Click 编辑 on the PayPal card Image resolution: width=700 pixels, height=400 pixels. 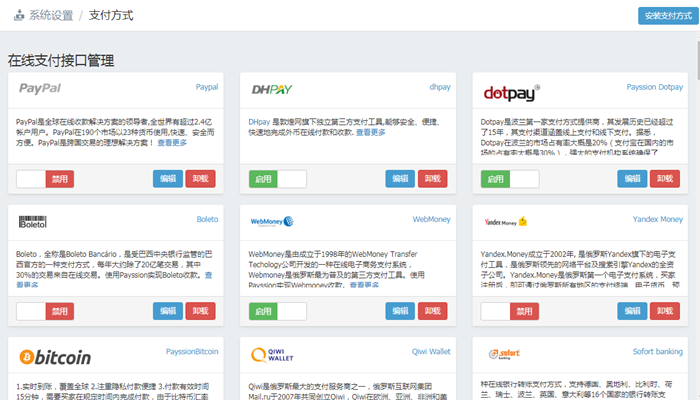(168, 179)
